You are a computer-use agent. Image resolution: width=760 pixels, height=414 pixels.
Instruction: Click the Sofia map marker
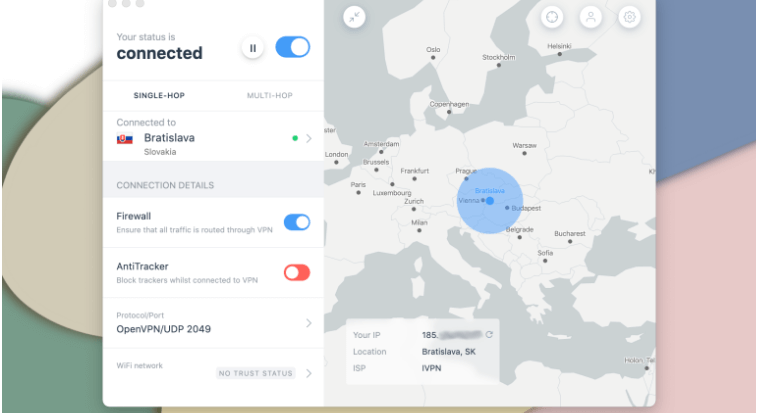point(545,261)
